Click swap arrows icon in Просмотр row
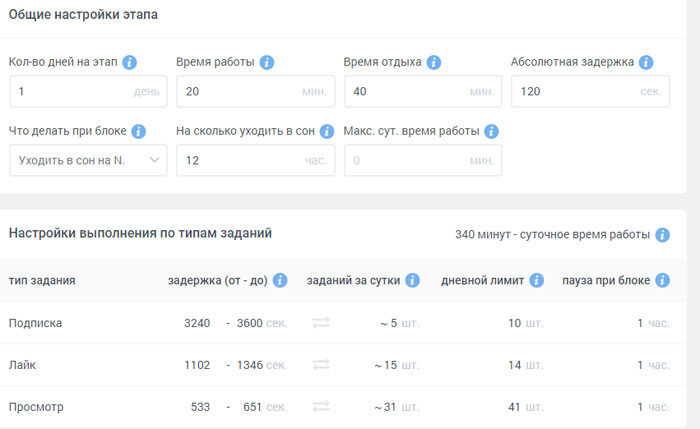 (x=321, y=406)
